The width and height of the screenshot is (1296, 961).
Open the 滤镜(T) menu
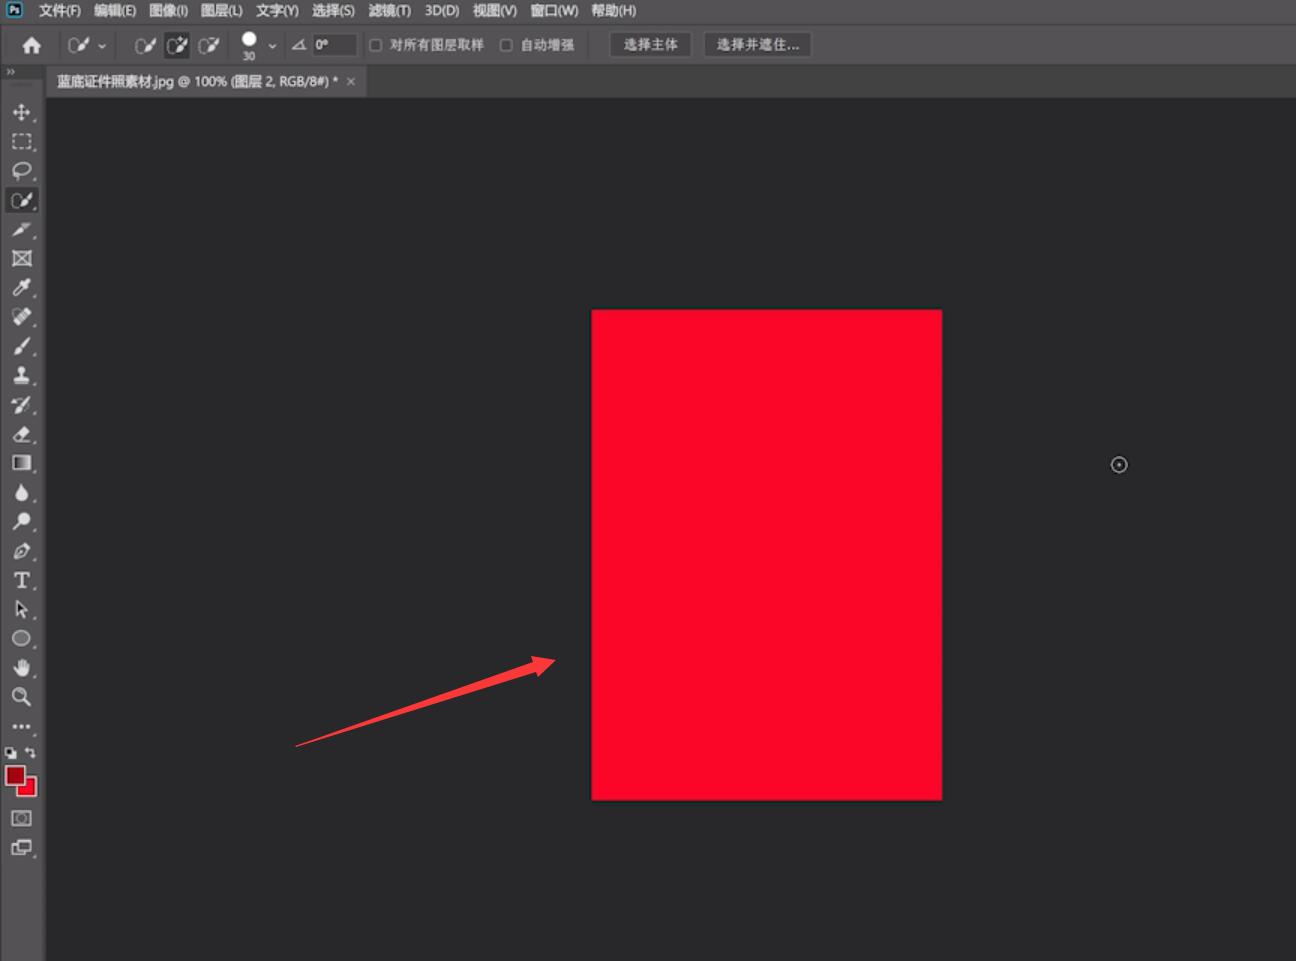point(389,10)
